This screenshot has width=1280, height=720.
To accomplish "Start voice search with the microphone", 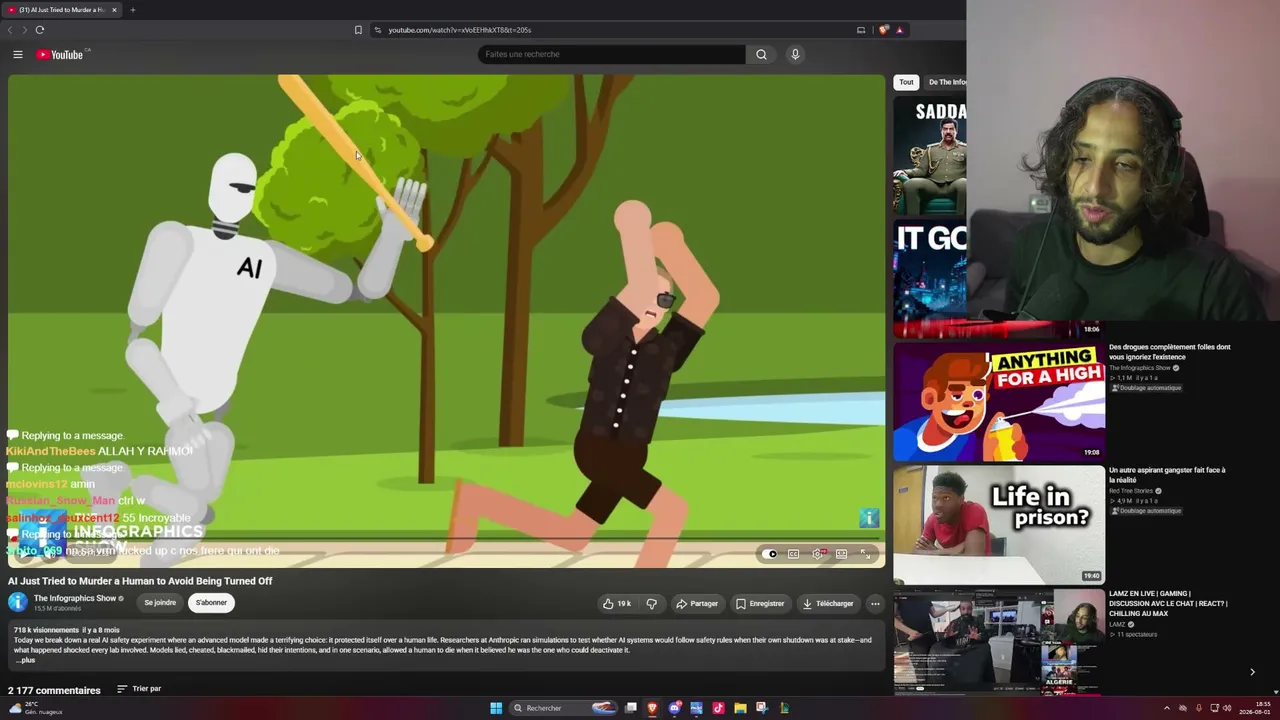I will click(x=795, y=54).
